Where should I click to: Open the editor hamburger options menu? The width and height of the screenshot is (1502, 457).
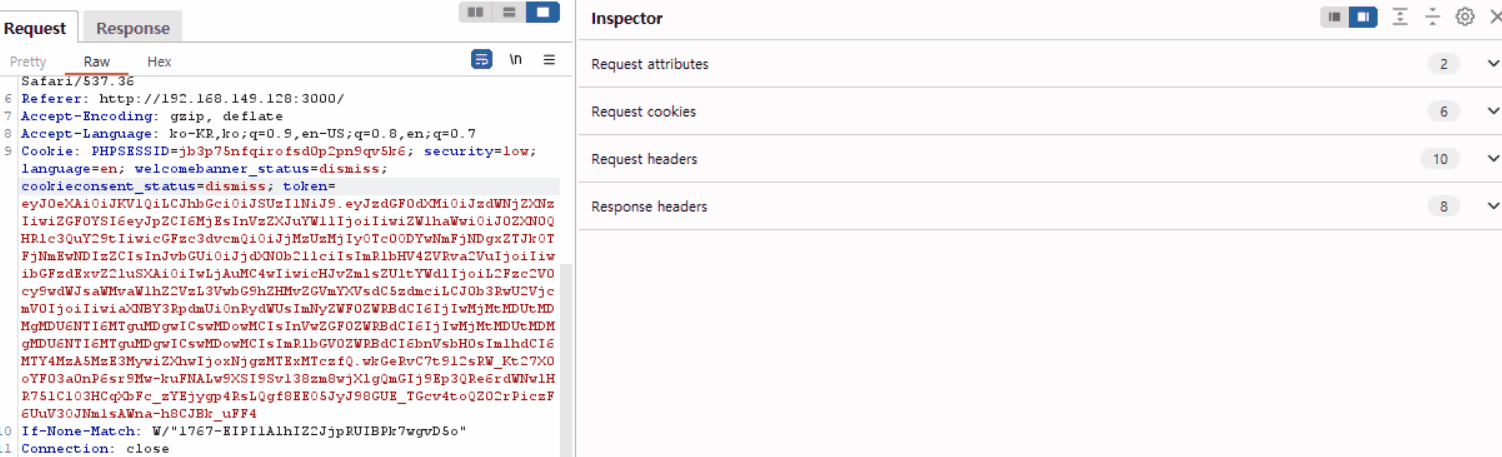click(549, 60)
